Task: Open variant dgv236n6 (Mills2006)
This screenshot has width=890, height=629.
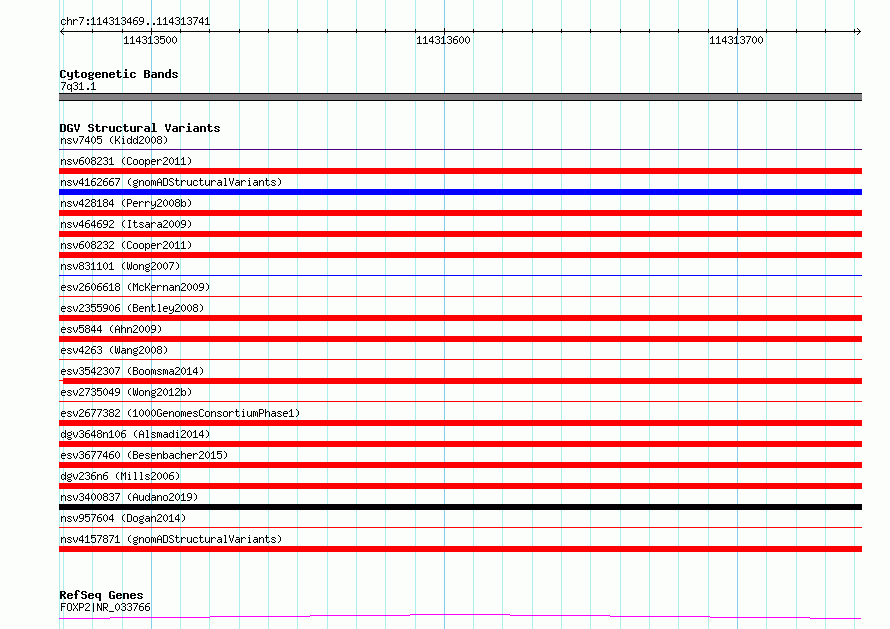Action: click(120, 476)
